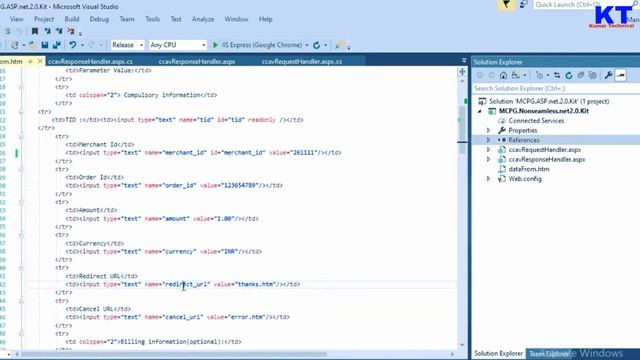The height and width of the screenshot is (360, 640).
Task: Open the Window menu
Action: [x=236, y=19]
